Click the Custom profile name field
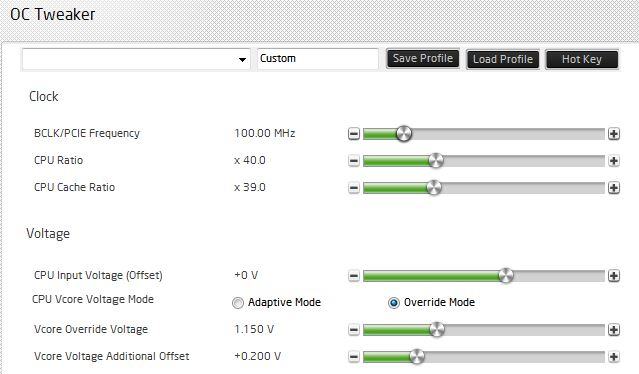This screenshot has height=374, width=639. pyautogui.click(x=318, y=59)
